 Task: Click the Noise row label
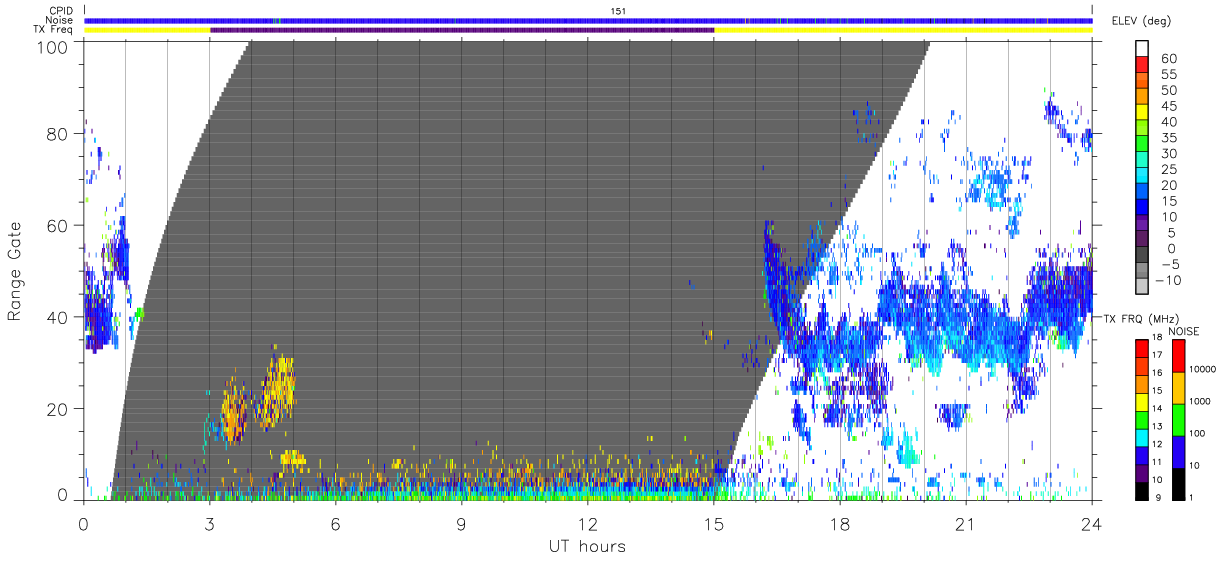tap(60, 20)
